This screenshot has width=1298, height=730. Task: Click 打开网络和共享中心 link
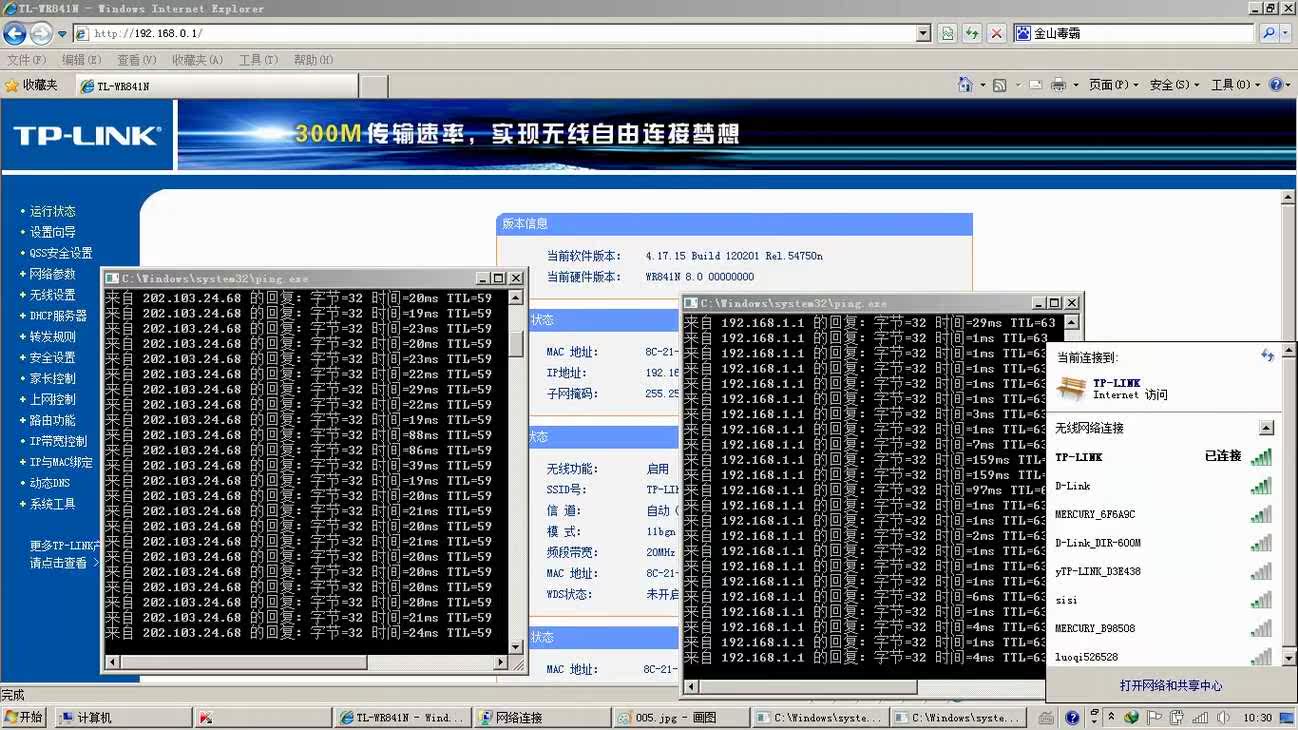coord(1170,686)
